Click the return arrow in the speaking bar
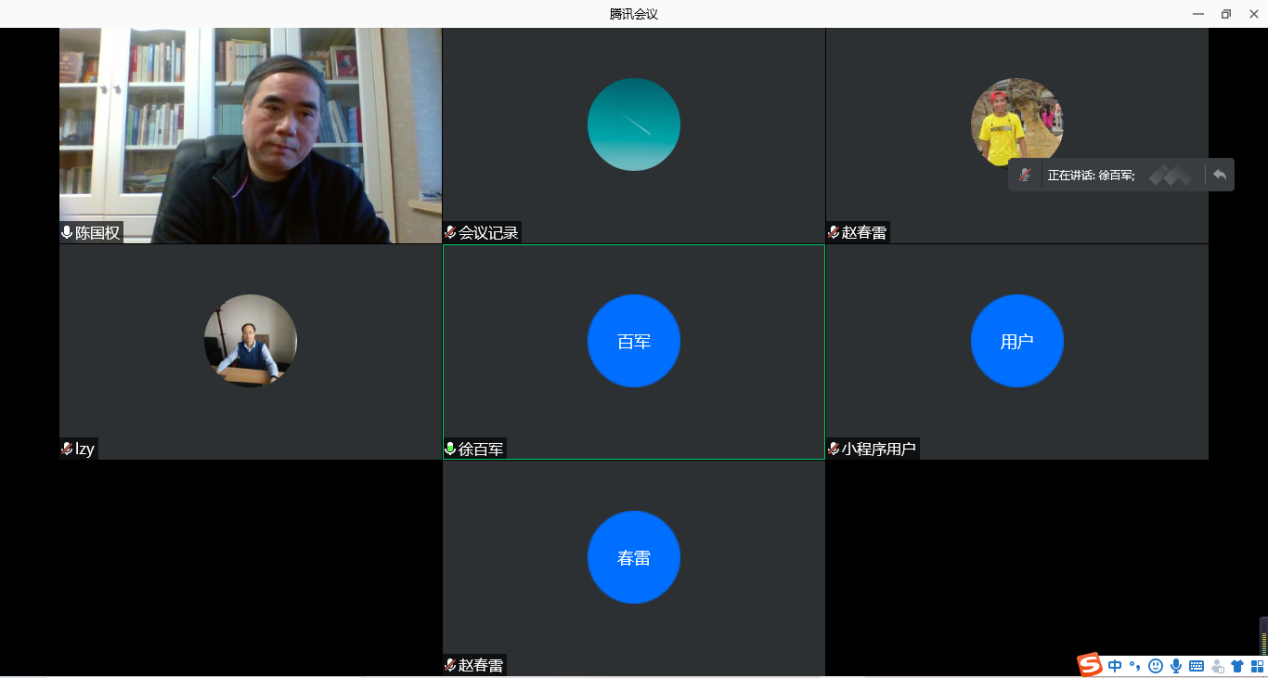This screenshot has height=678, width=1268. click(1219, 175)
